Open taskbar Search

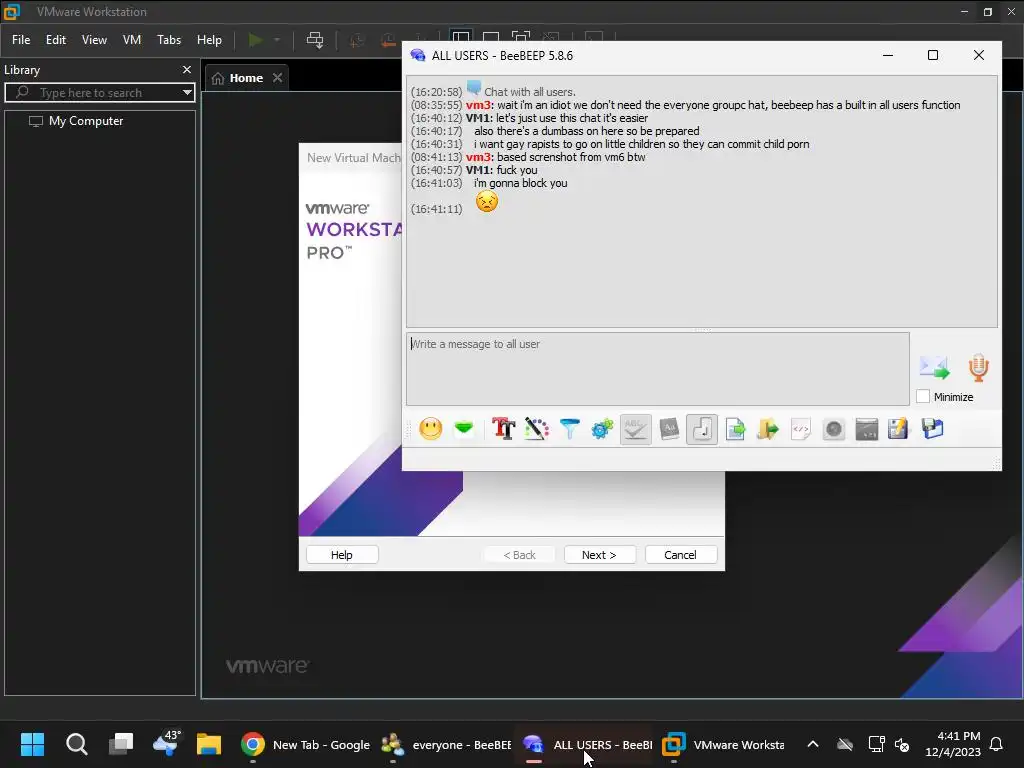pos(76,744)
